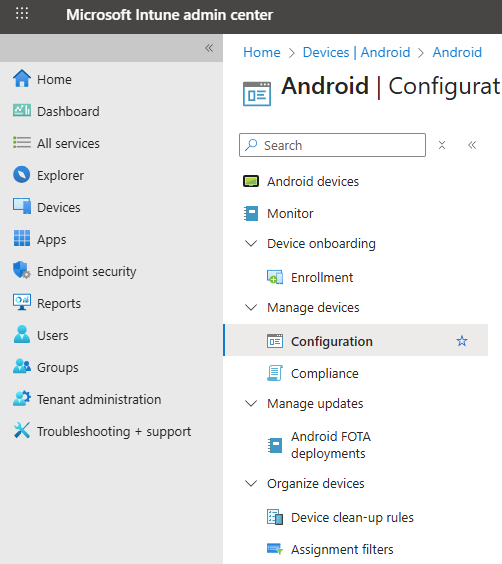Click the Android devices screen icon

(251, 181)
